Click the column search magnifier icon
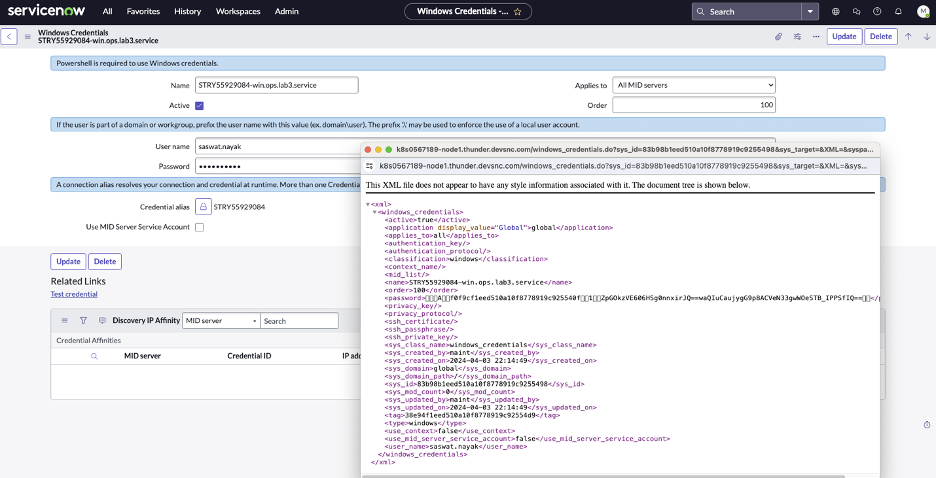Viewport: 936px width, 478px height. coord(94,356)
